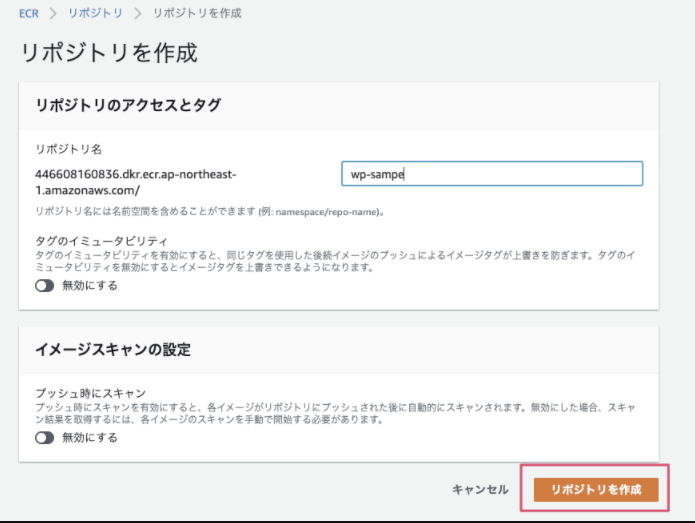This screenshot has height=523, width=695.
Task: Click the リポジトリ名 field label
Action: pos(68,149)
